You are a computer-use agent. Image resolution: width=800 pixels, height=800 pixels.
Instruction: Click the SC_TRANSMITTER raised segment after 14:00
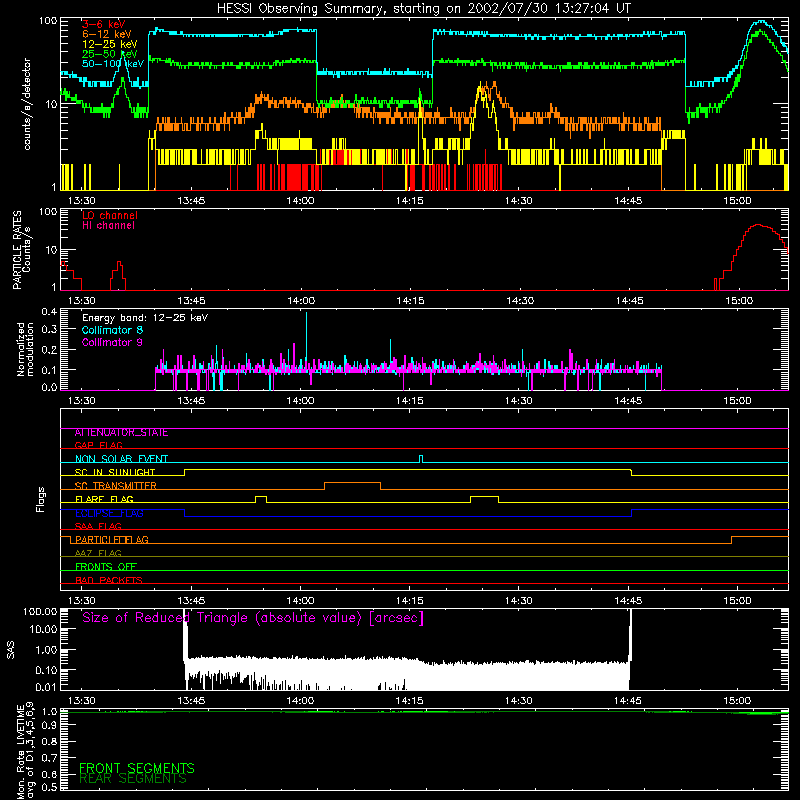pos(353,485)
